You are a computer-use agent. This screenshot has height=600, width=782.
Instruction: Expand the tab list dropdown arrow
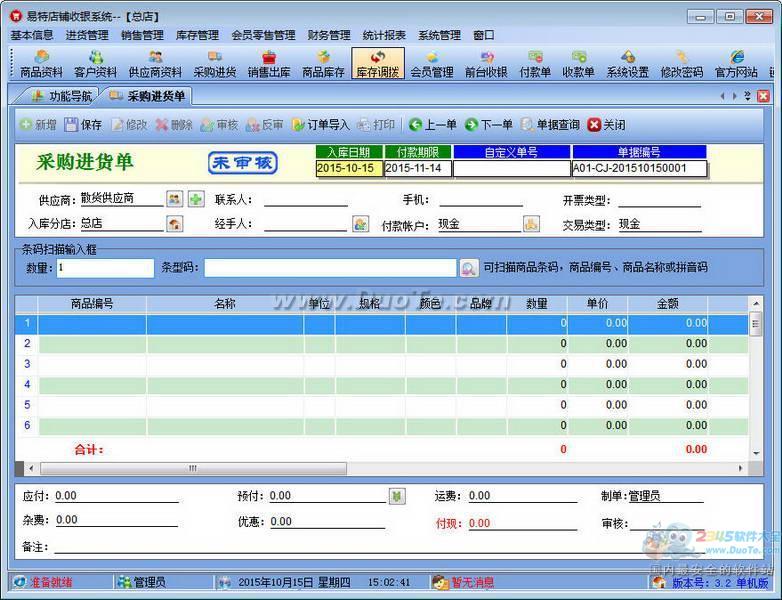point(747,96)
